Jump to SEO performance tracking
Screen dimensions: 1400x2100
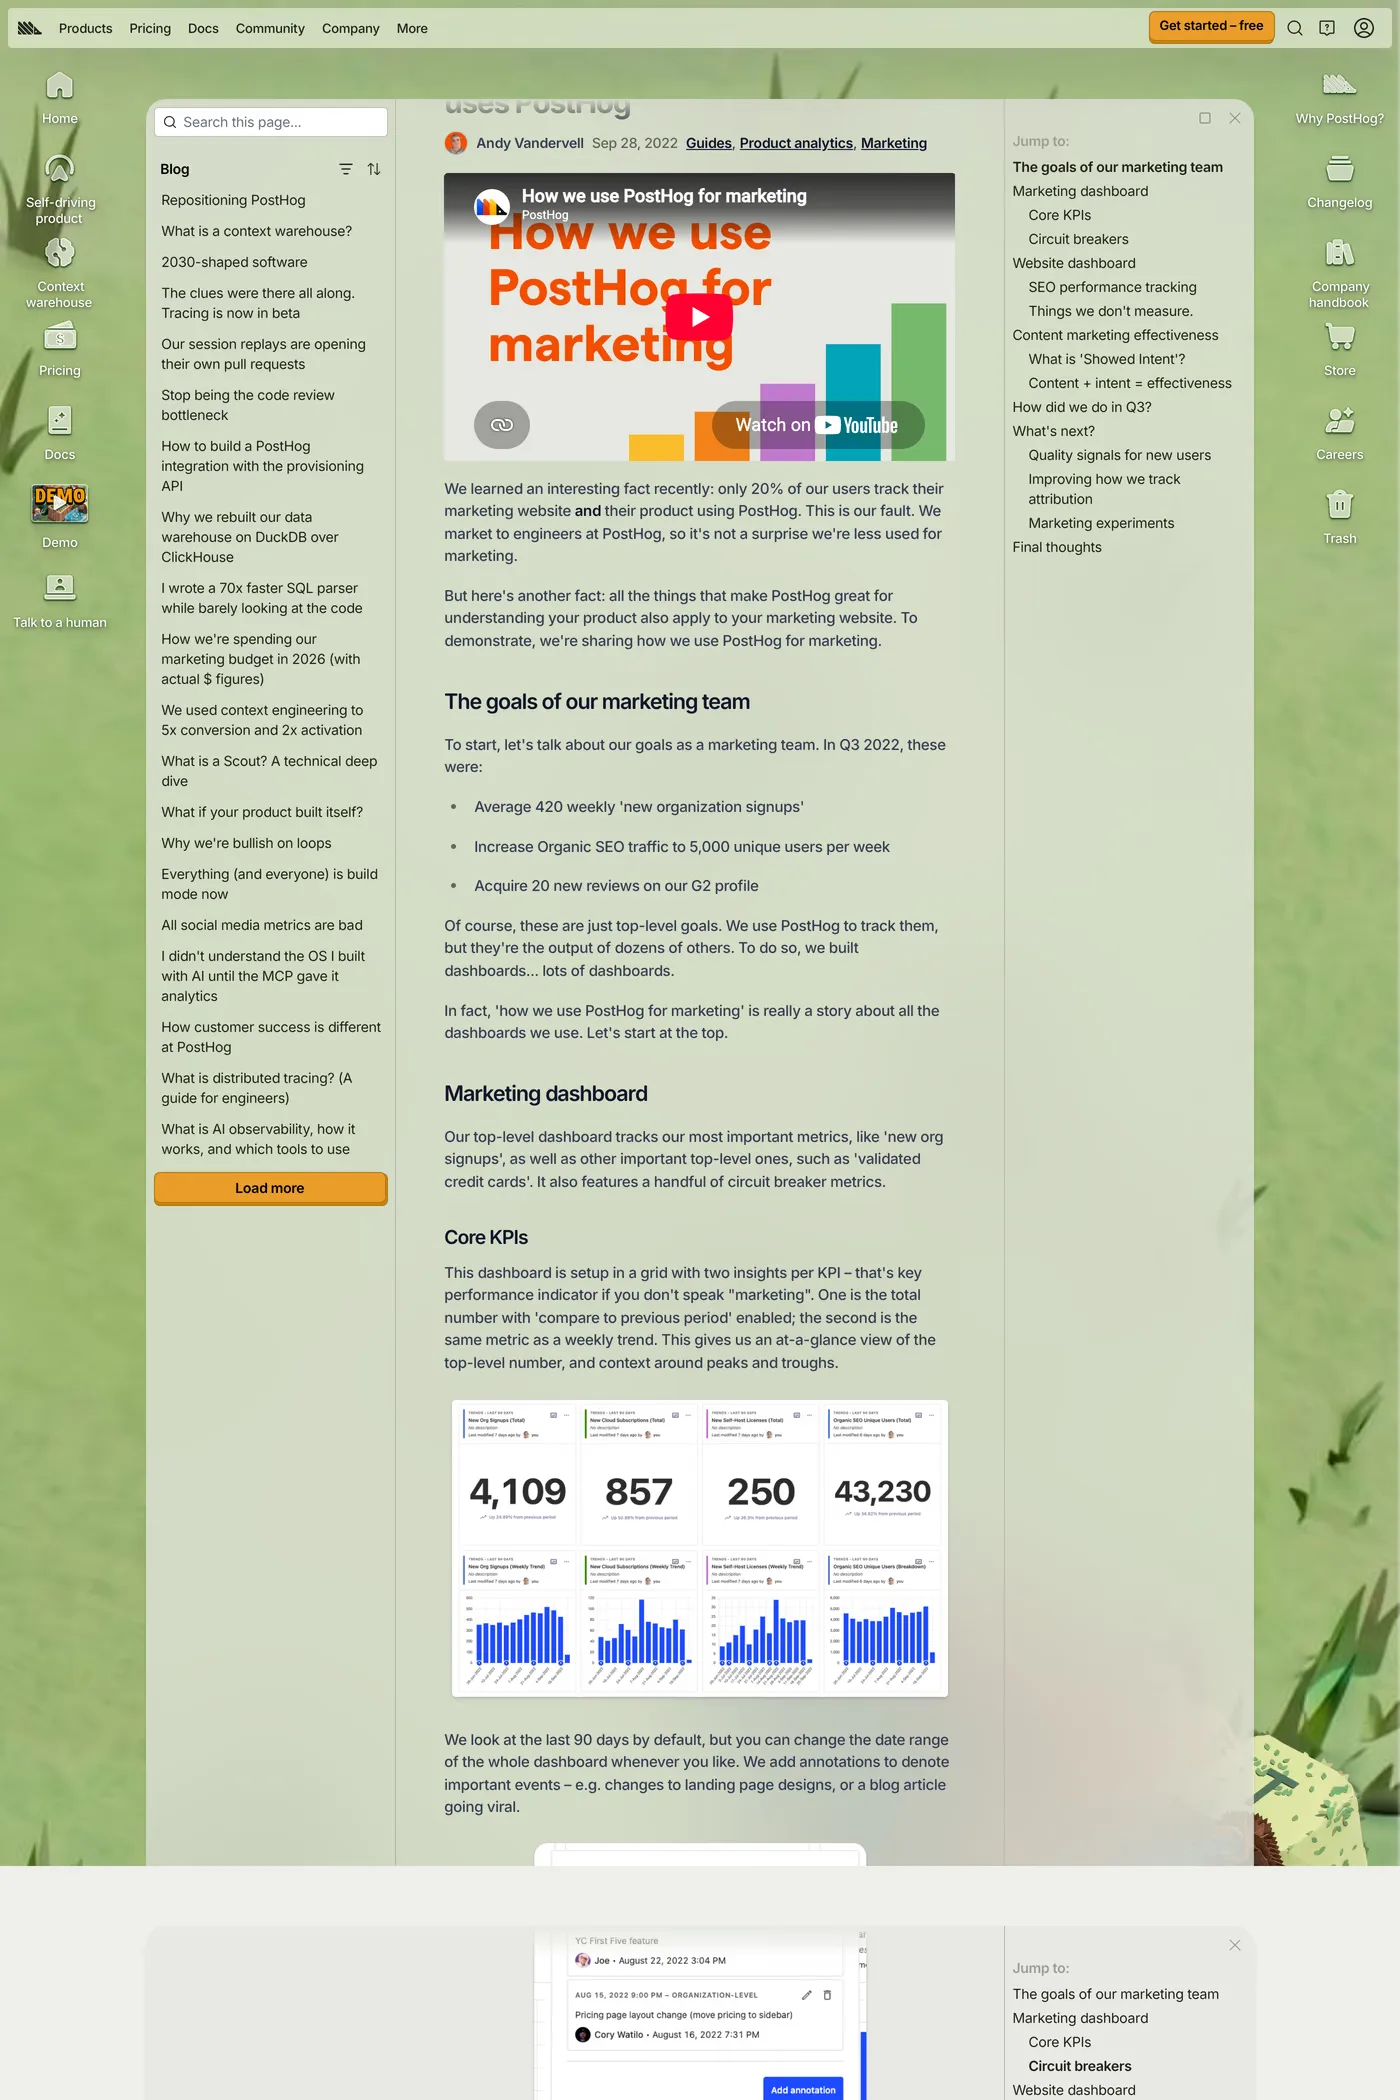point(1113,287)
